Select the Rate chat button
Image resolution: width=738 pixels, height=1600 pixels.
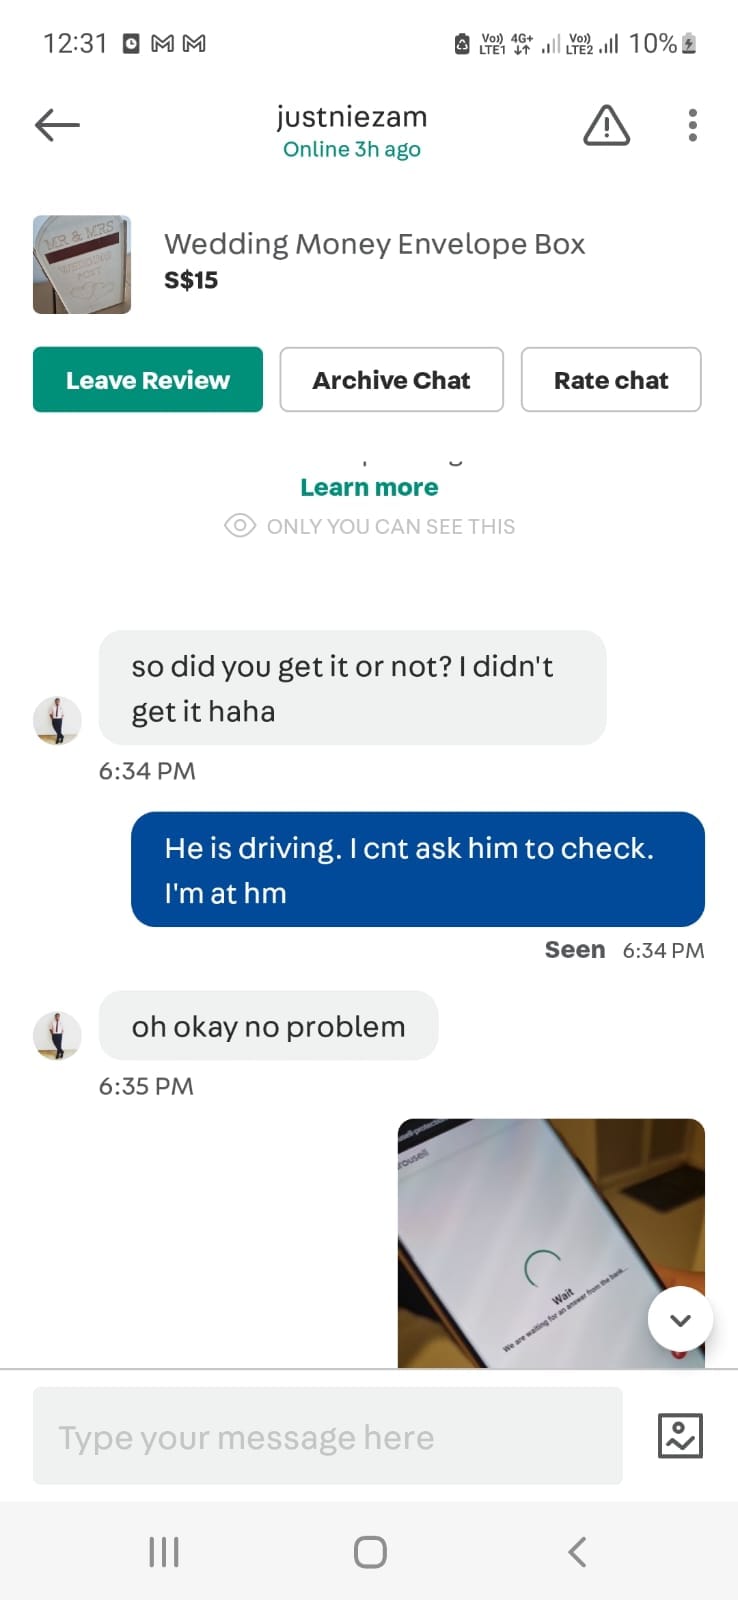(x=611, y=380)
